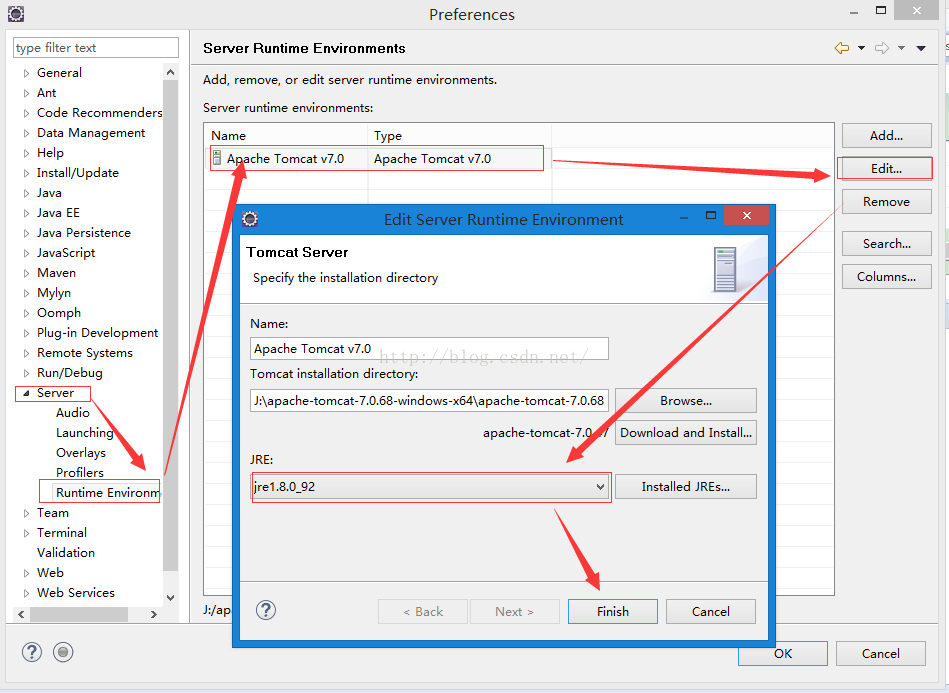Click the Name column header
Screen dimensions: 949x693
tap(286, 136)
